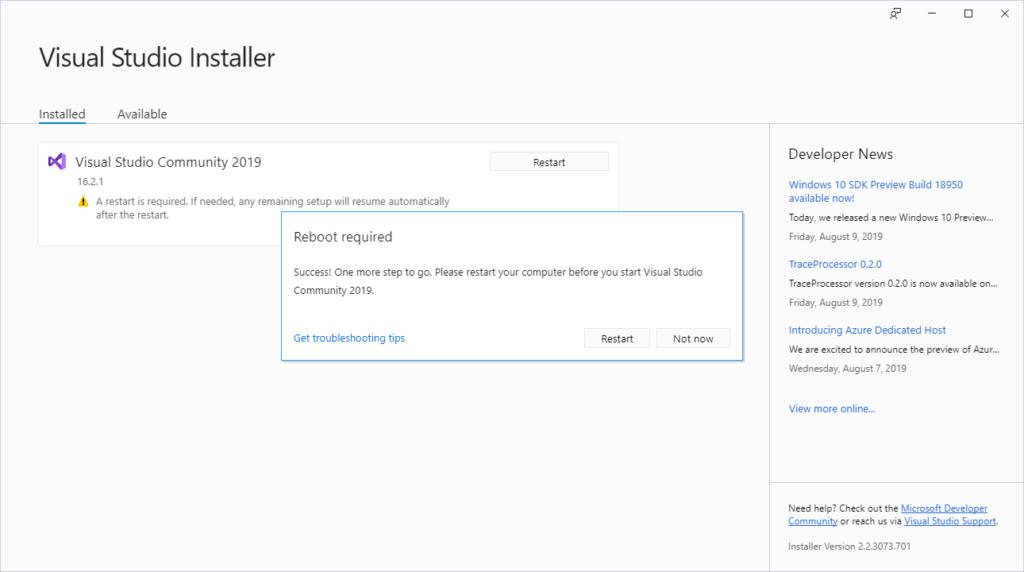The image size is (1024, 572).
Task: Click Restart in Visual Studio Community card
Action: coord(549,162)
